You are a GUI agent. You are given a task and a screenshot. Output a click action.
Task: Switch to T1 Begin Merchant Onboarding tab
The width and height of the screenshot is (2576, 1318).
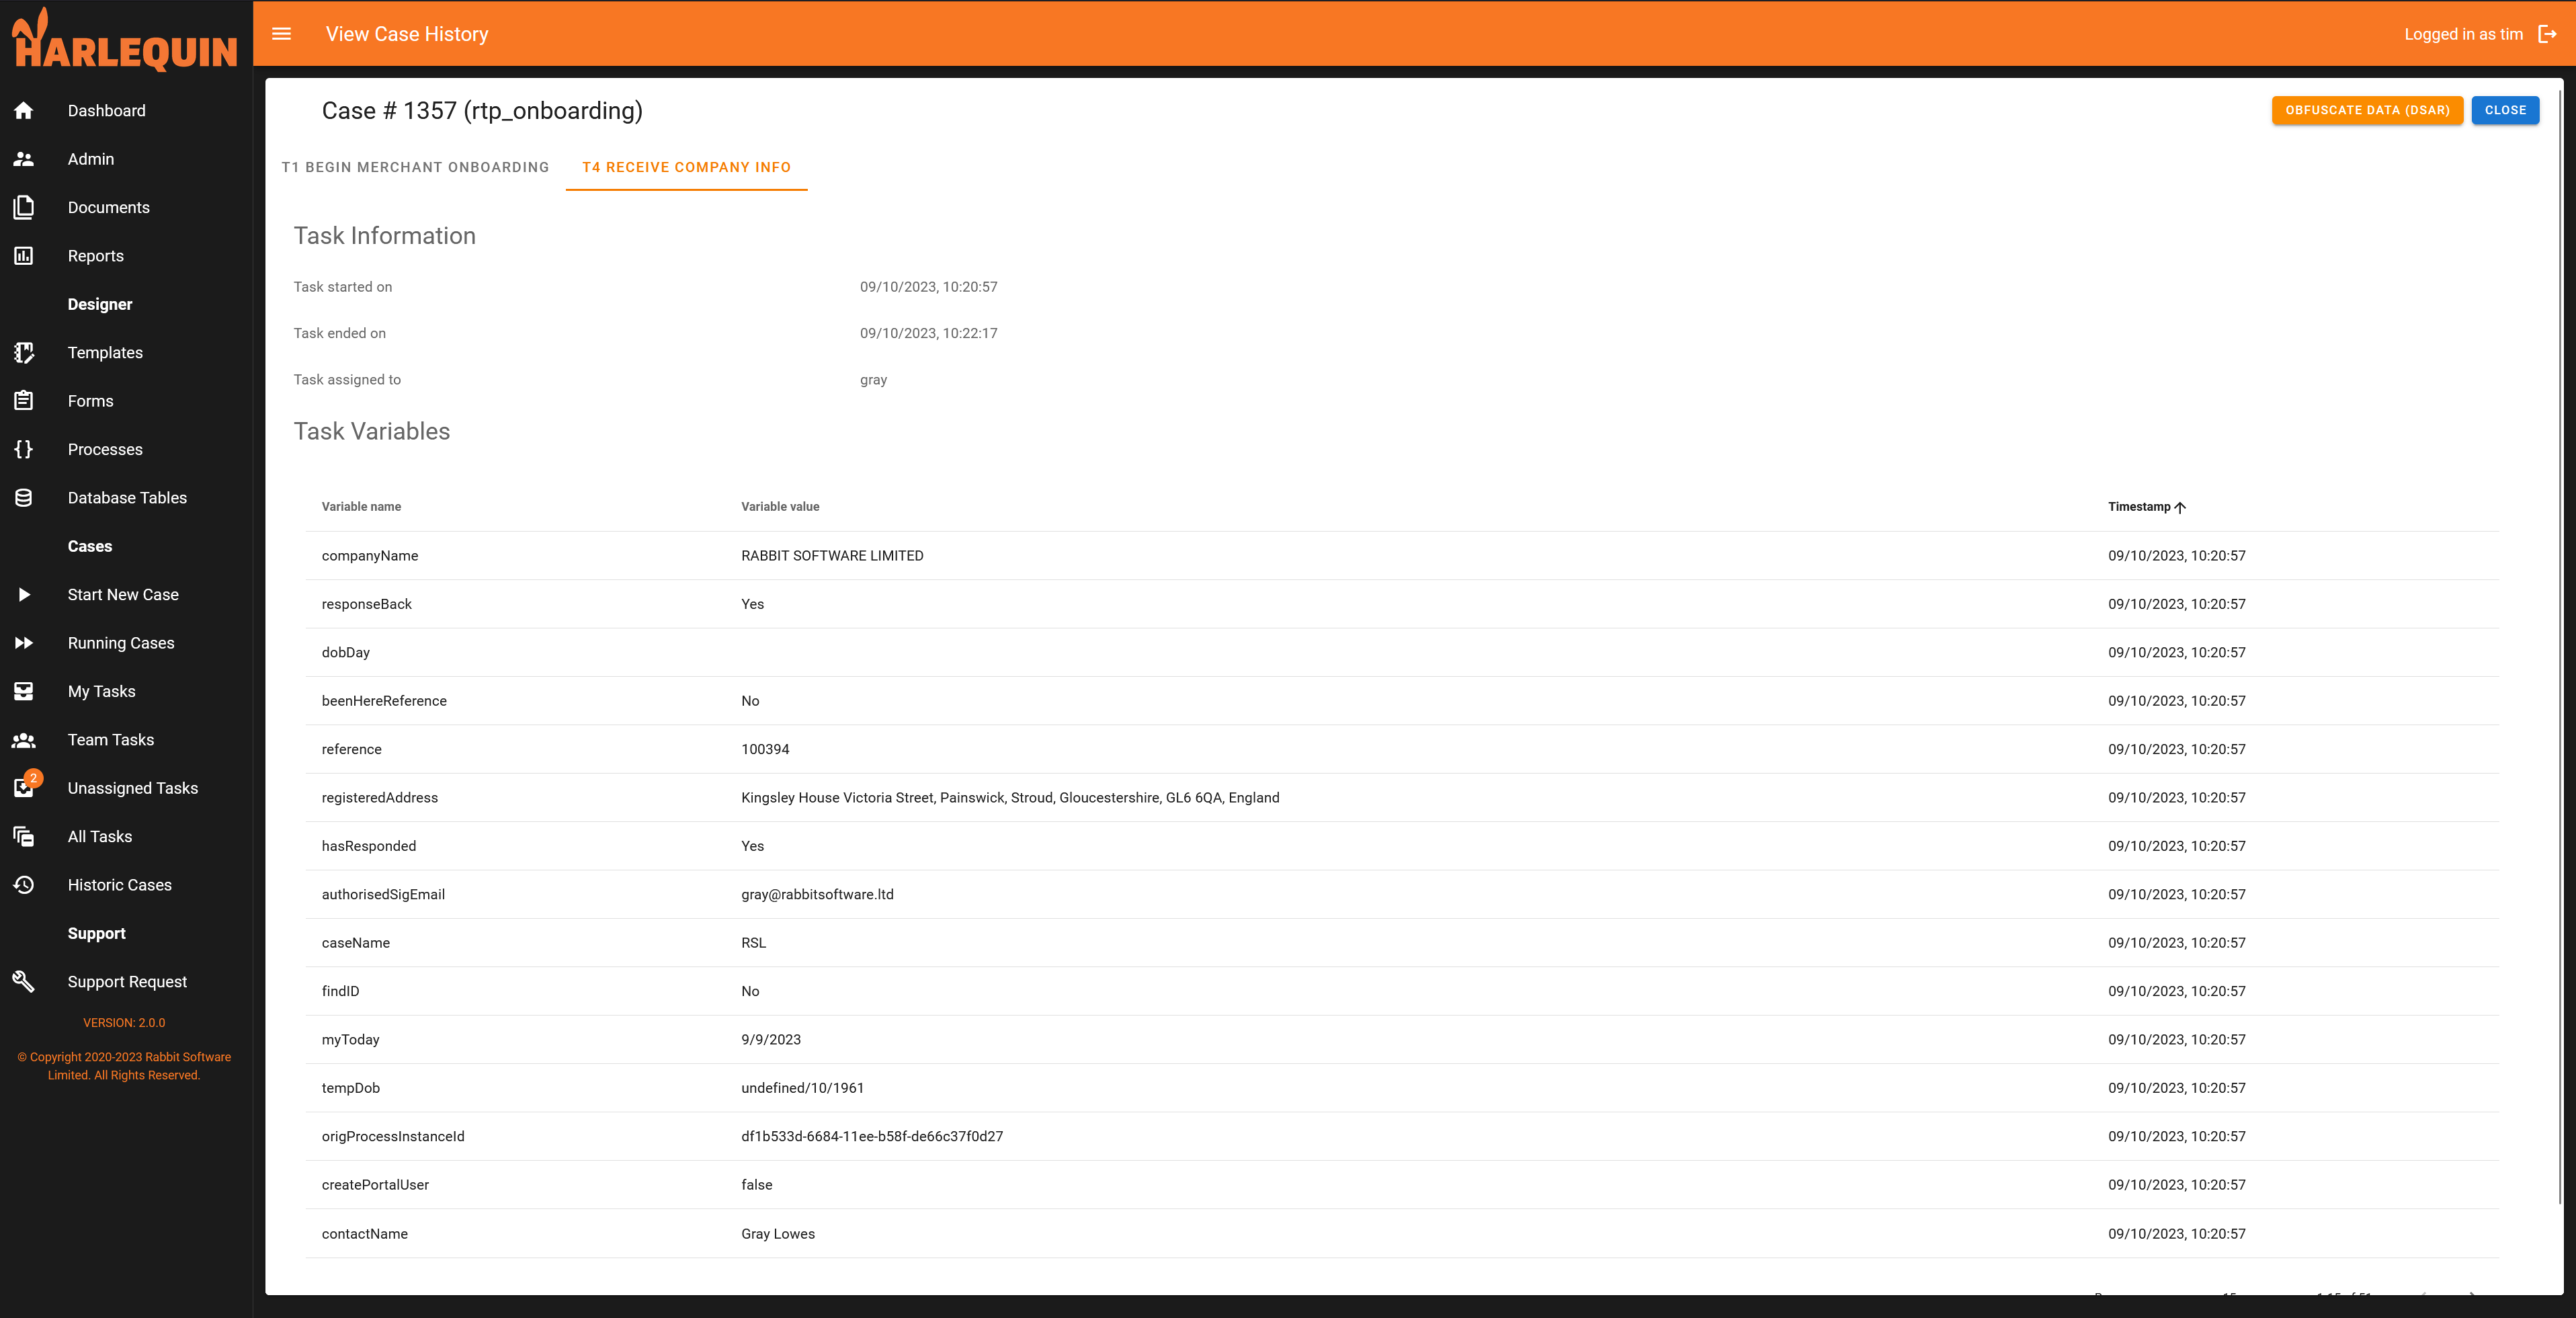pyautogui.click(x=415, y=167)
